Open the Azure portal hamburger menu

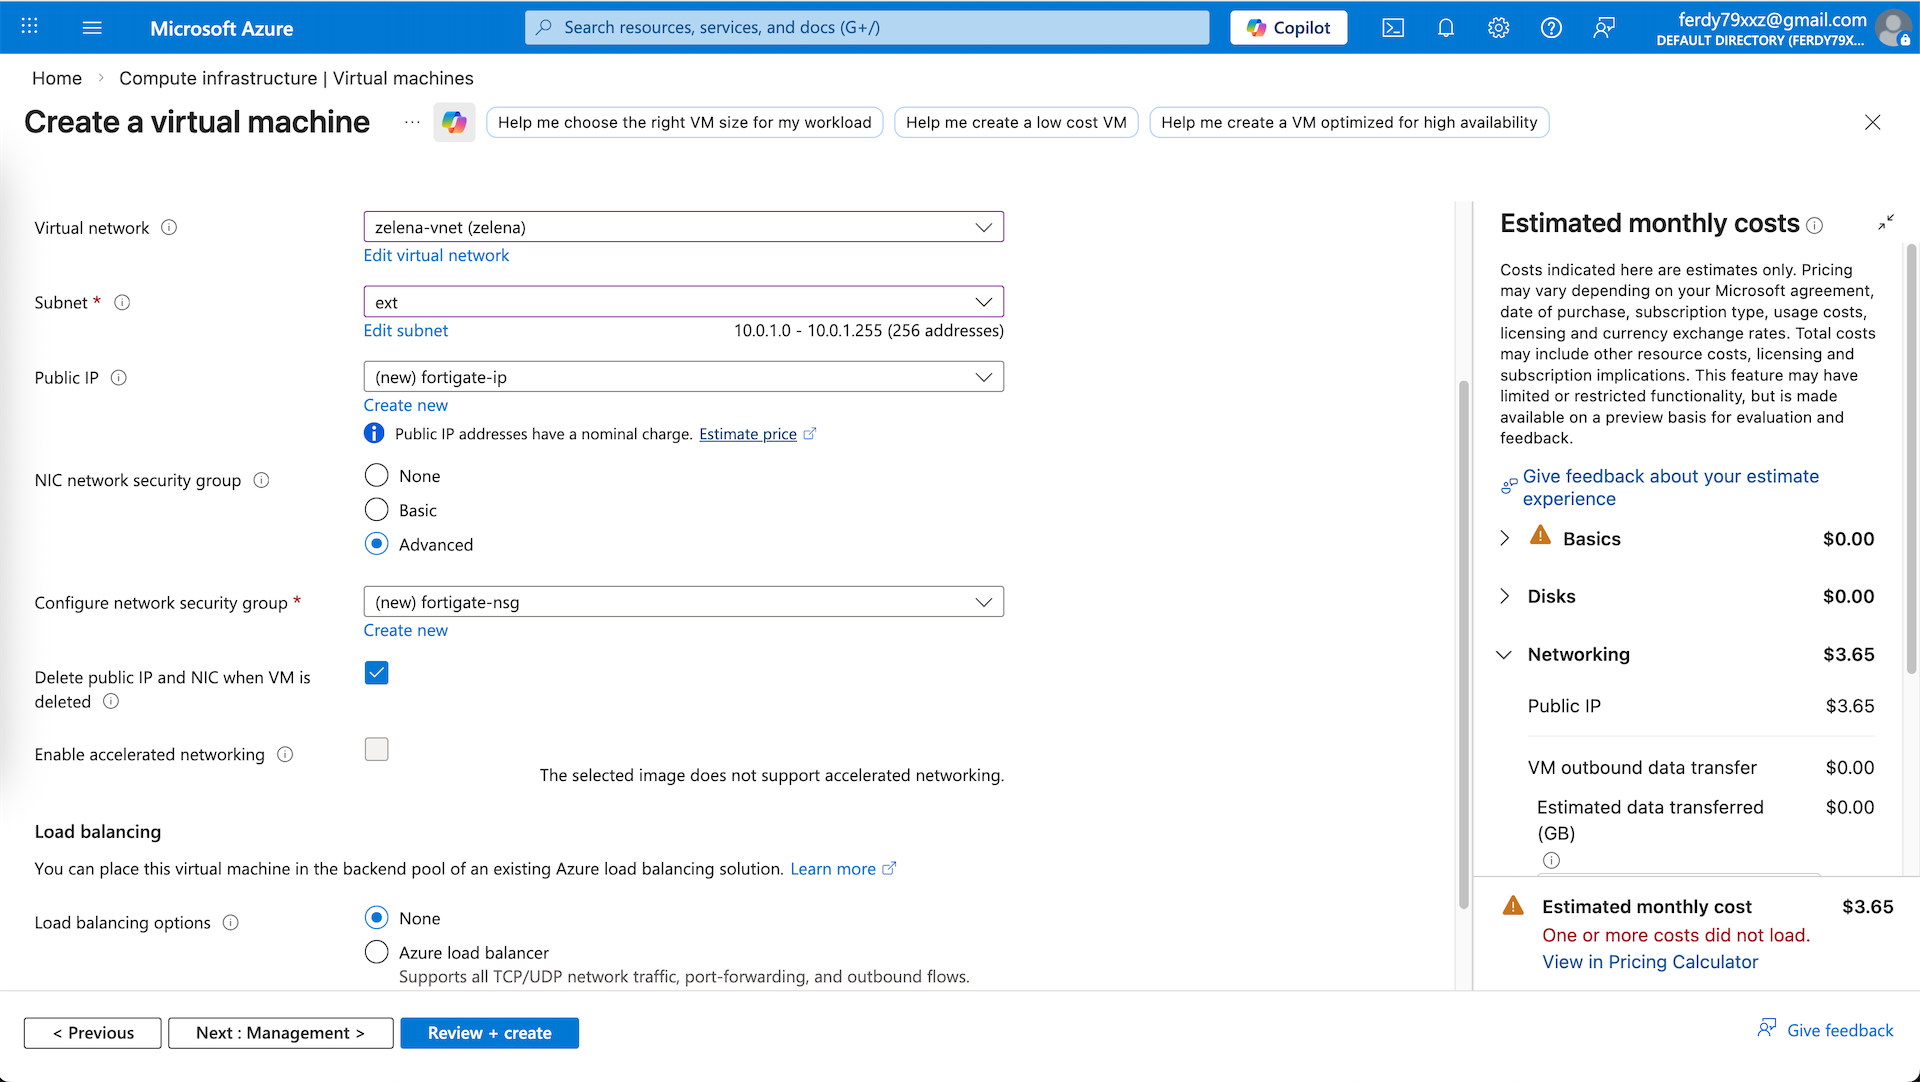click(92, 28)
